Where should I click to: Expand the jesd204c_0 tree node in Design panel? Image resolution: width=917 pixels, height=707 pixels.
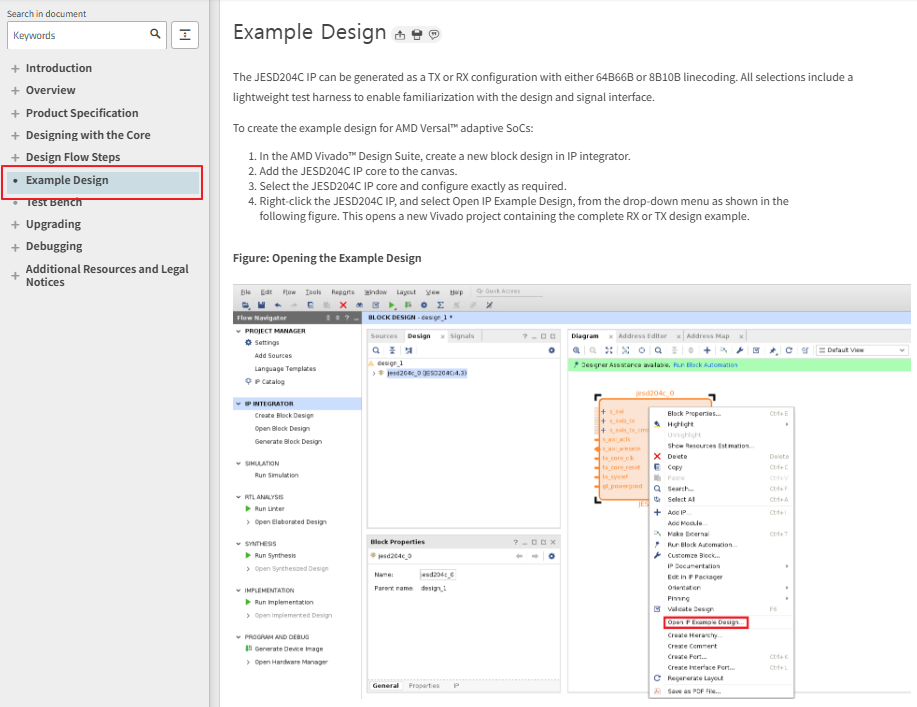(374, 373)
